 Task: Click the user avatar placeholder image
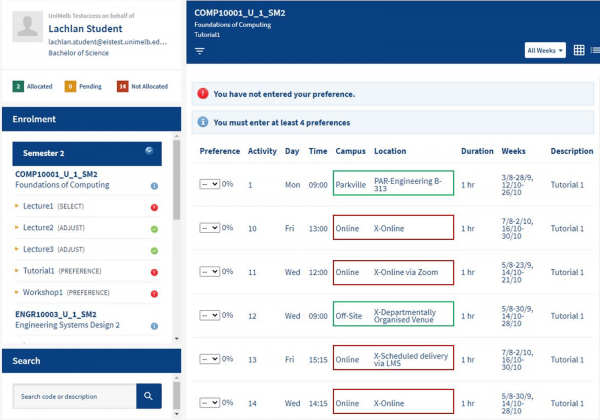(28, 26)
